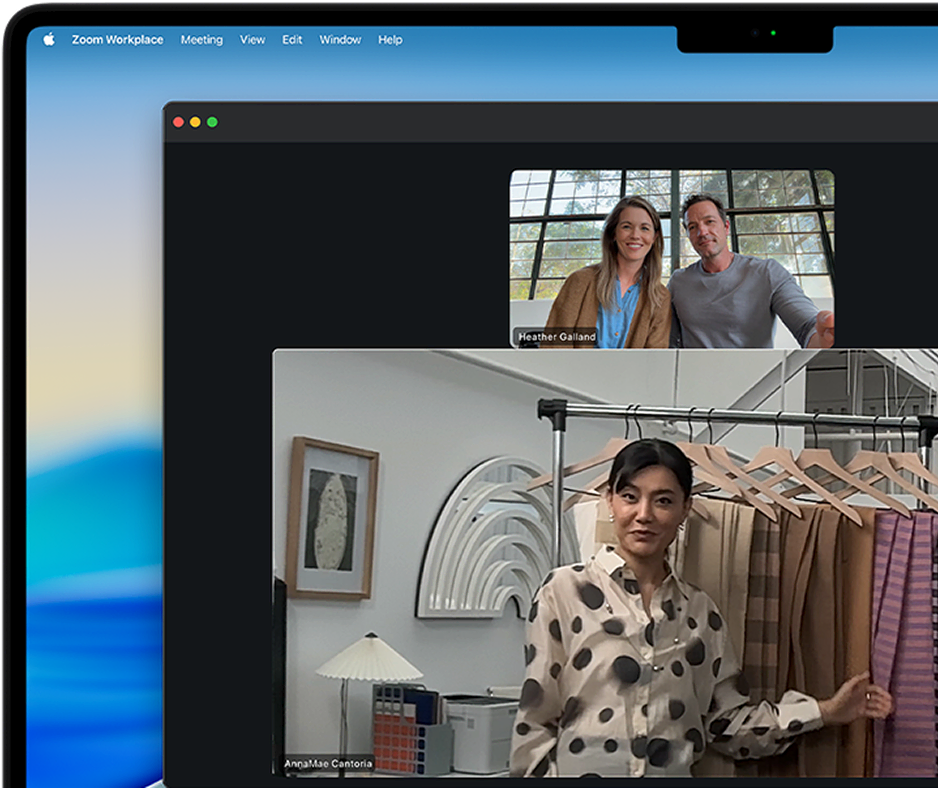Click the AnnaMae Cantoria name label

pyautogui.click(x=328, y=764)
